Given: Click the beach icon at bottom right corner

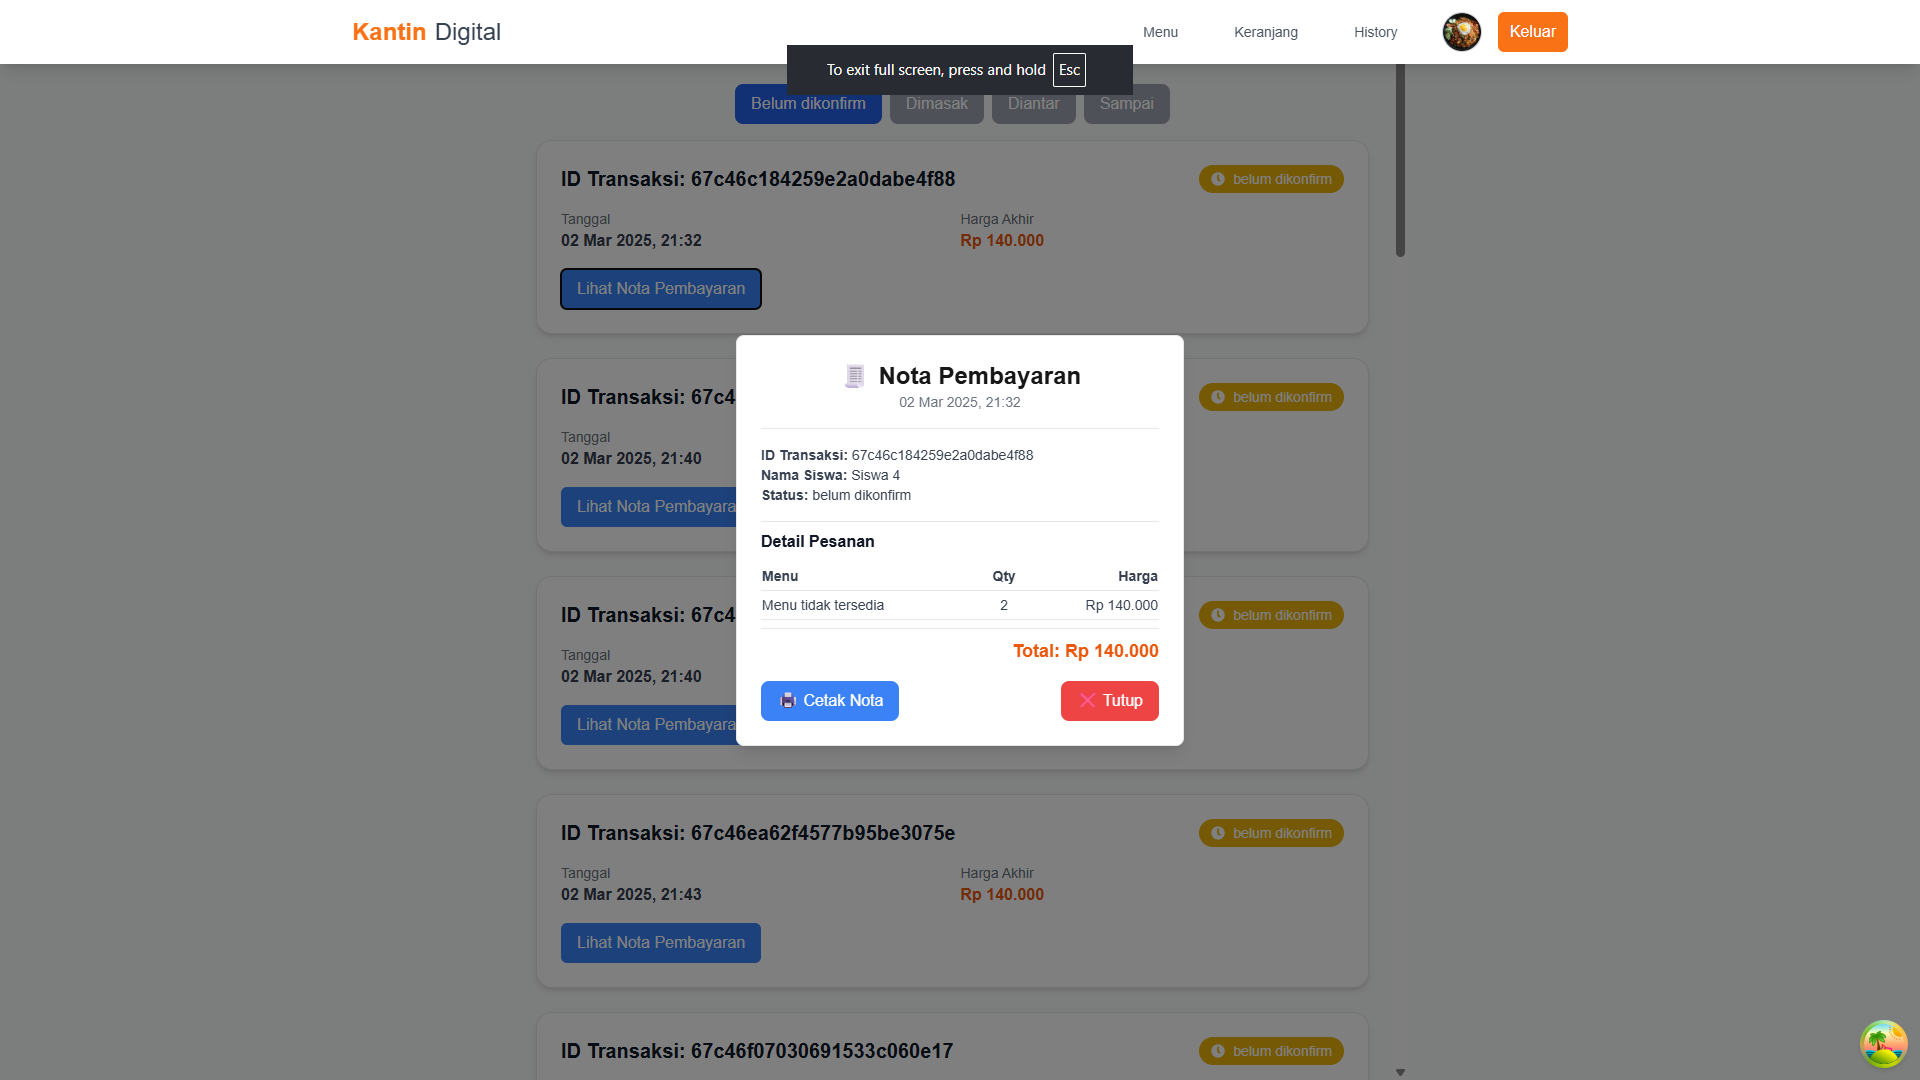Looking at the screenshot, I should (1884, 1044).
